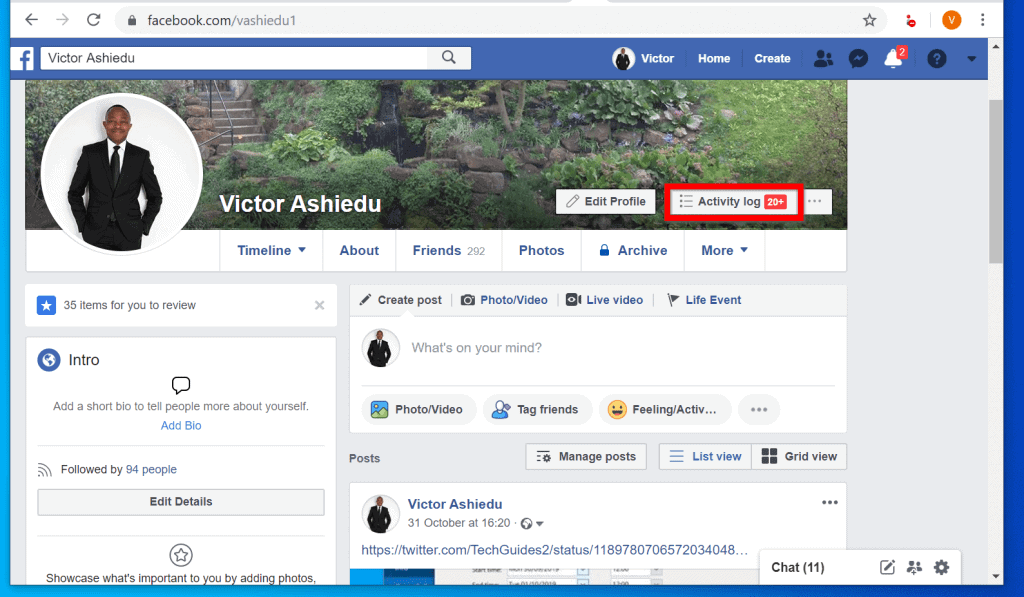Open the Activity log
Screen dimensions: 1024x597
point(733,202)
